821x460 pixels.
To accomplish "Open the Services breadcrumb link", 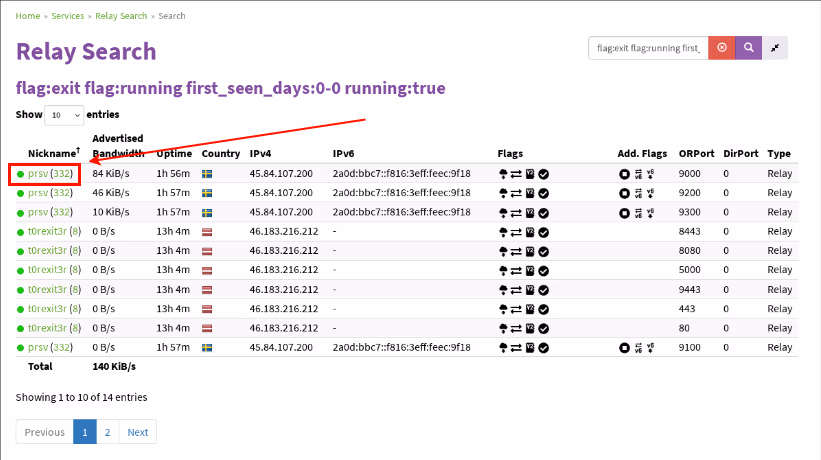I will pyautogui.click(x=67, y=16).
